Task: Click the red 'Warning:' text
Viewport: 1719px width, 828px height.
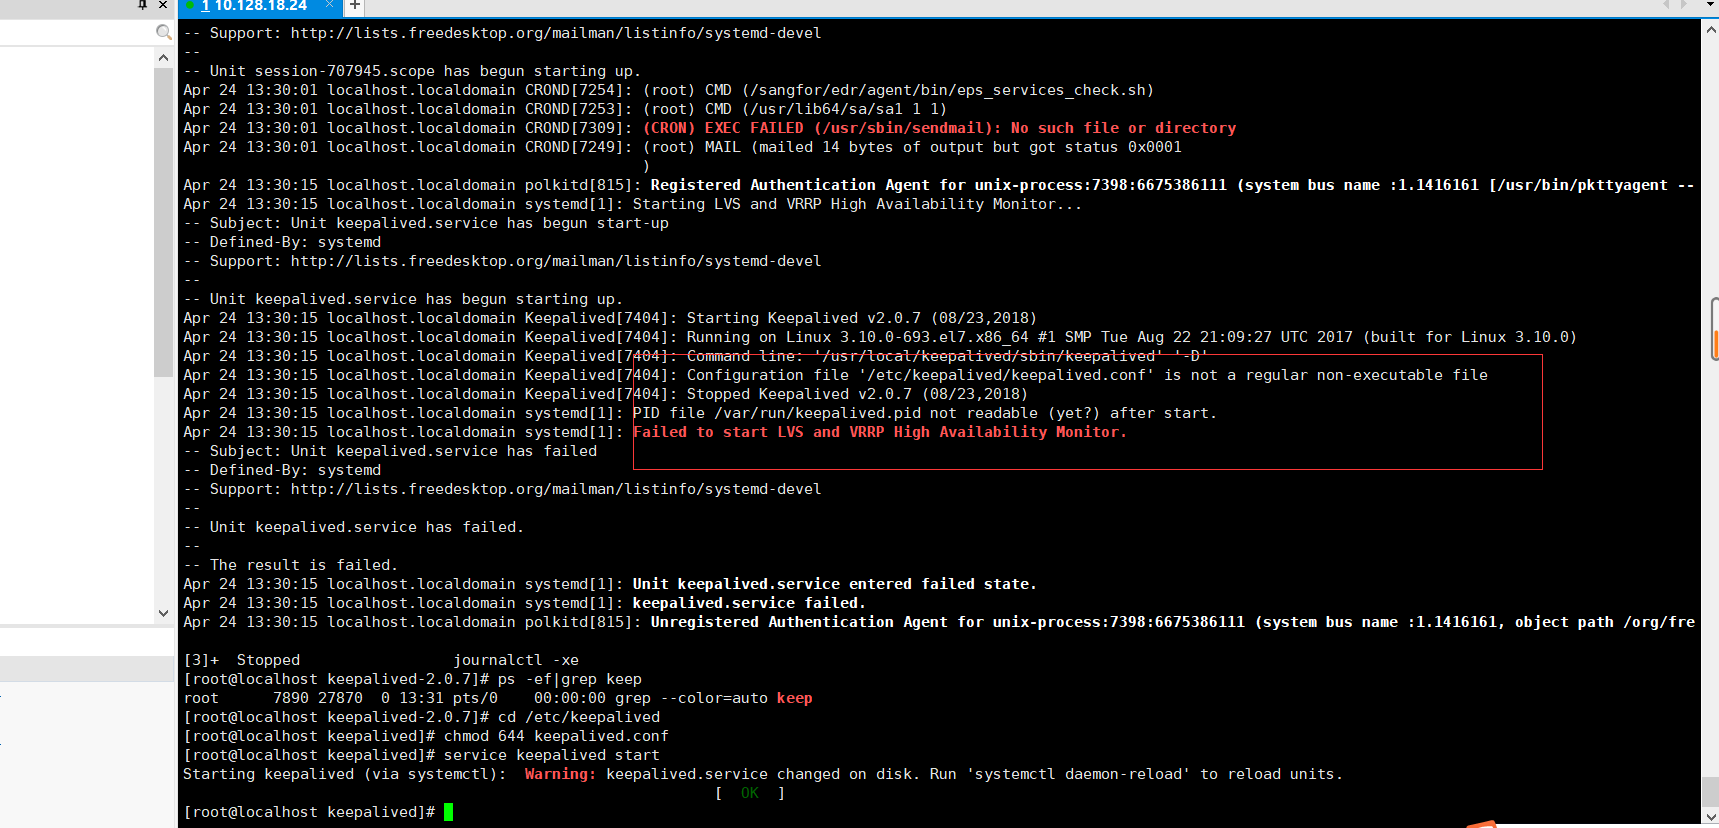Action: (x=561, y=774)
